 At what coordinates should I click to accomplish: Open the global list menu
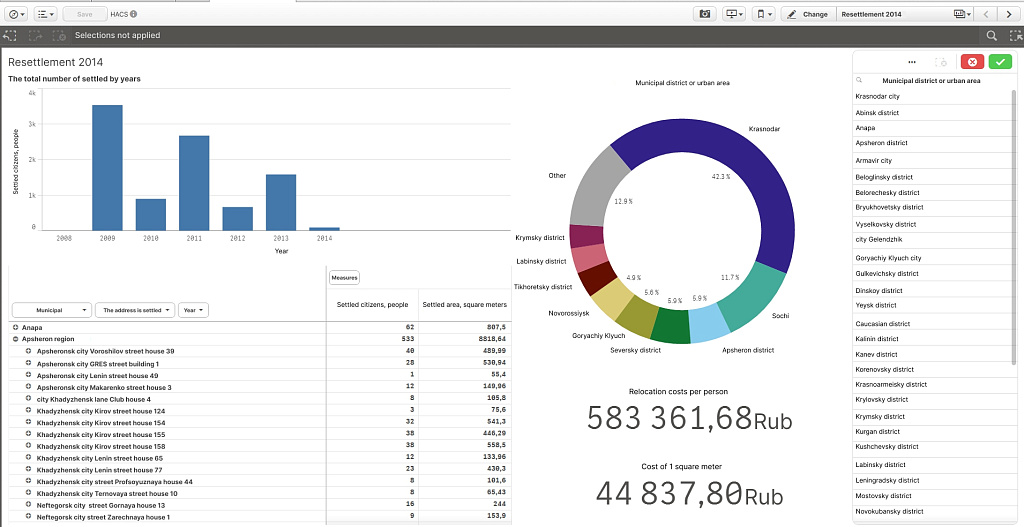[x=45, y=14]
